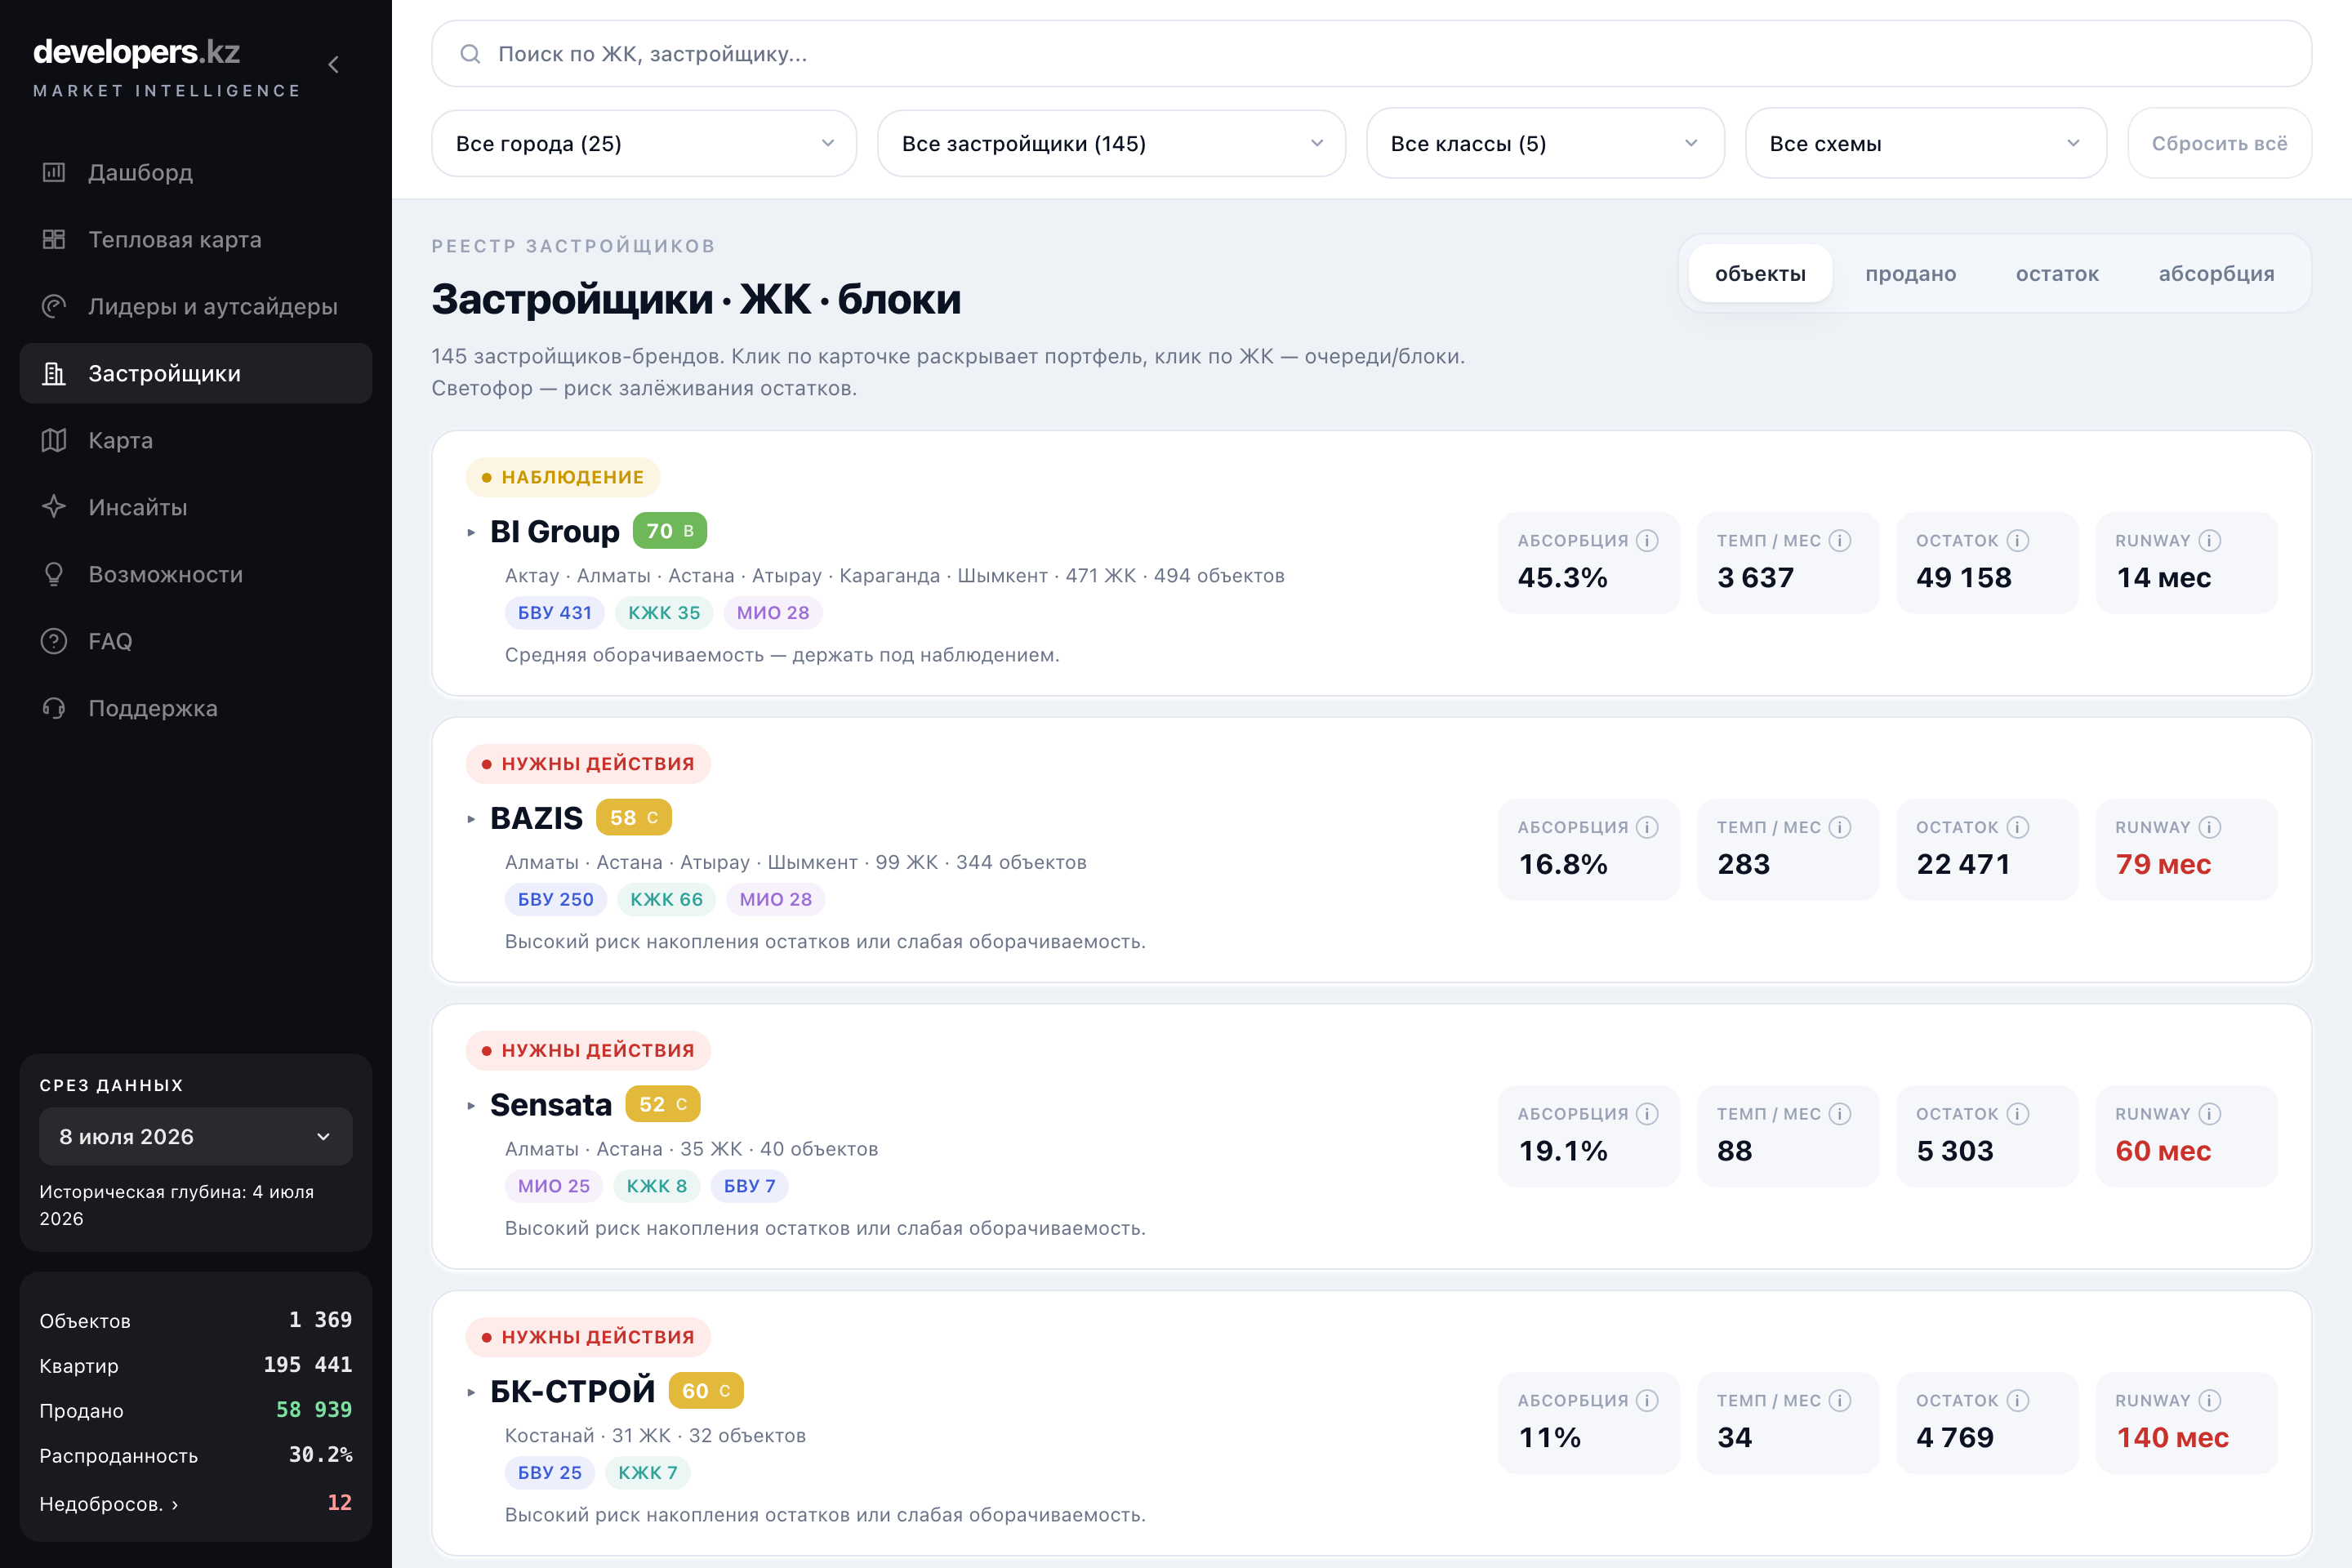Show info for BI Group Абсорбция
Viewport: 2352px width, 1568px height.
[1647, 541]
